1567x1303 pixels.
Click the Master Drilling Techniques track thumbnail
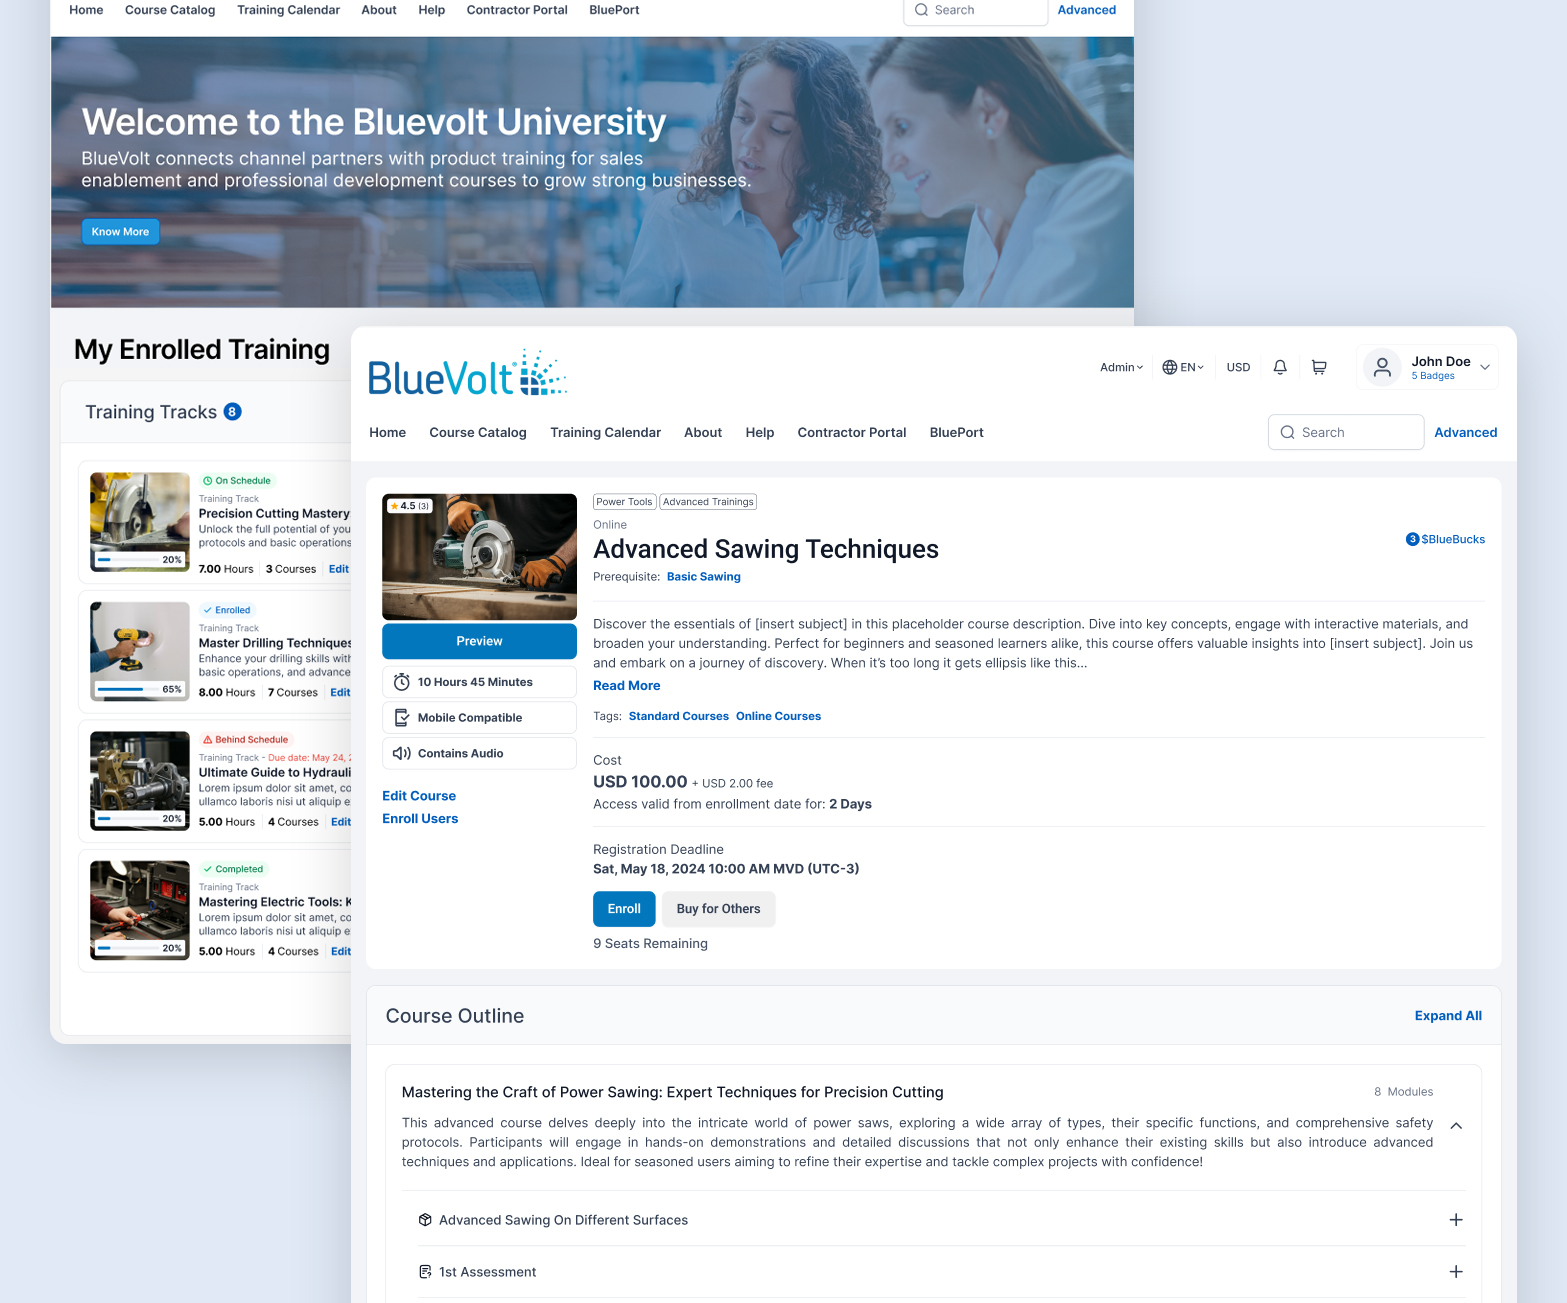coord(140,651)
